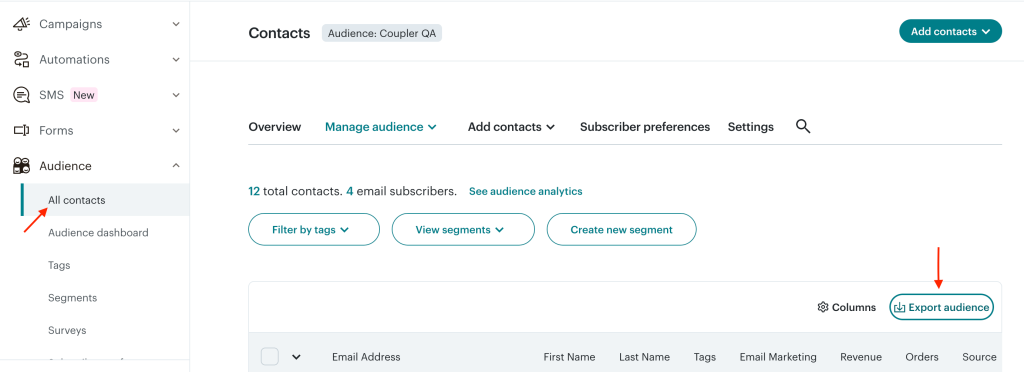Click the Tags column header
Screen dimensions: 1024x372
[x=705, y=357]
